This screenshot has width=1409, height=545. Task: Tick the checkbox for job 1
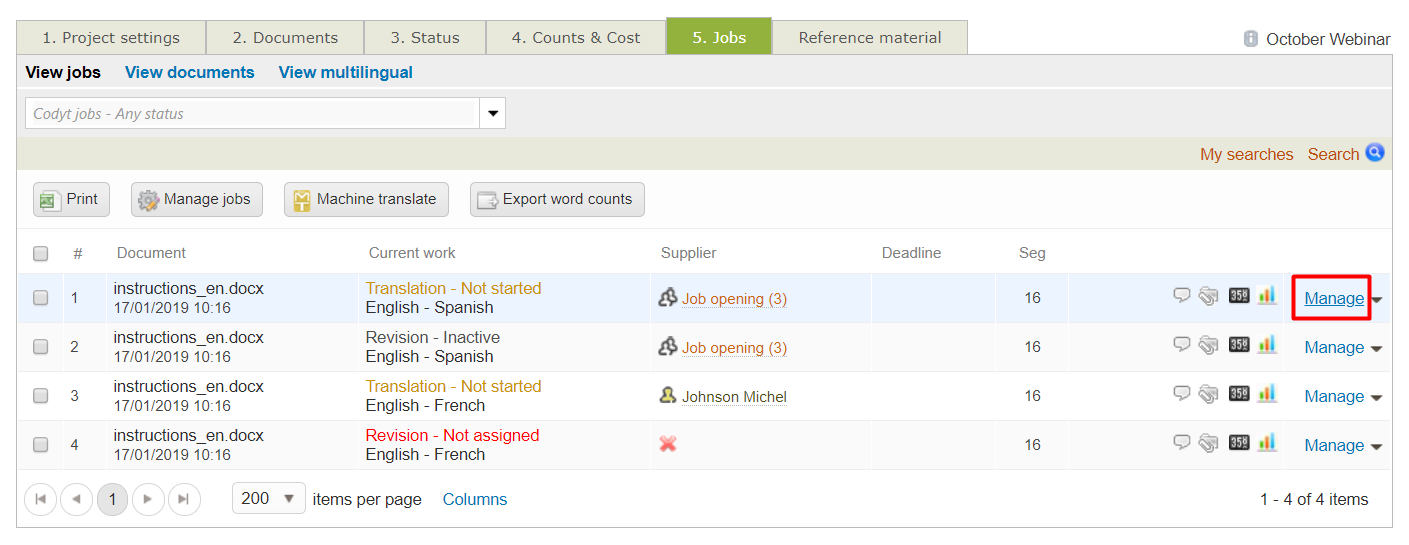41,298
